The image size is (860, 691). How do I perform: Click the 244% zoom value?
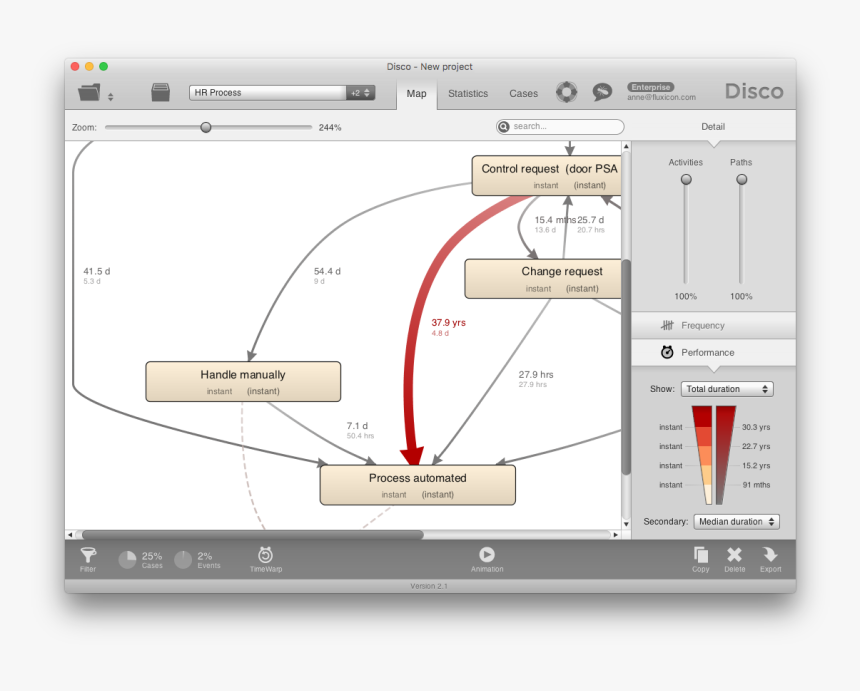pos(330,127)
